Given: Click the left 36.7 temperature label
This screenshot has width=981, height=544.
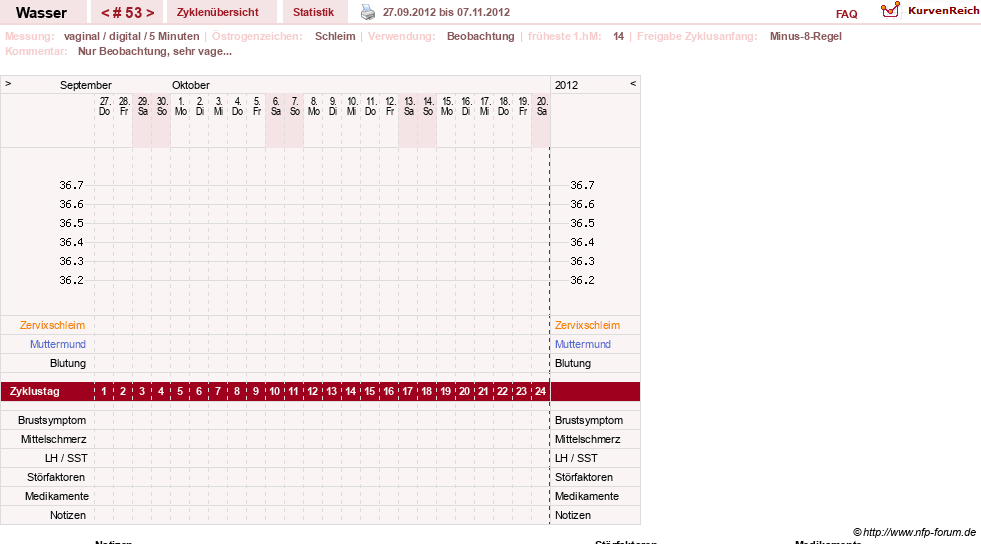Looking at the screenshot, I should (71, 185).
